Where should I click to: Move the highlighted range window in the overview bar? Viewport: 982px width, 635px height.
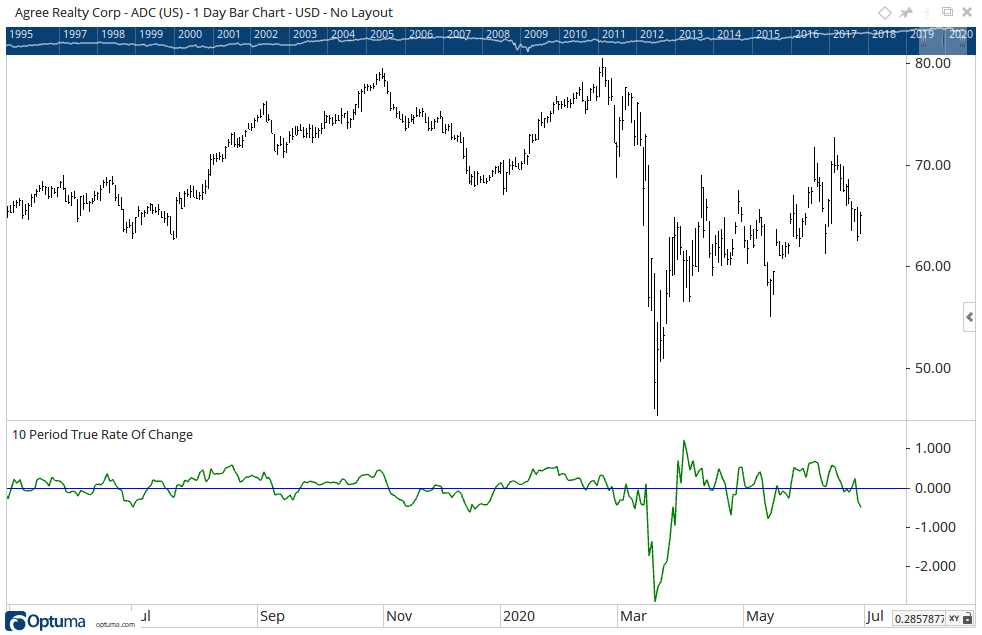(943, 41)
